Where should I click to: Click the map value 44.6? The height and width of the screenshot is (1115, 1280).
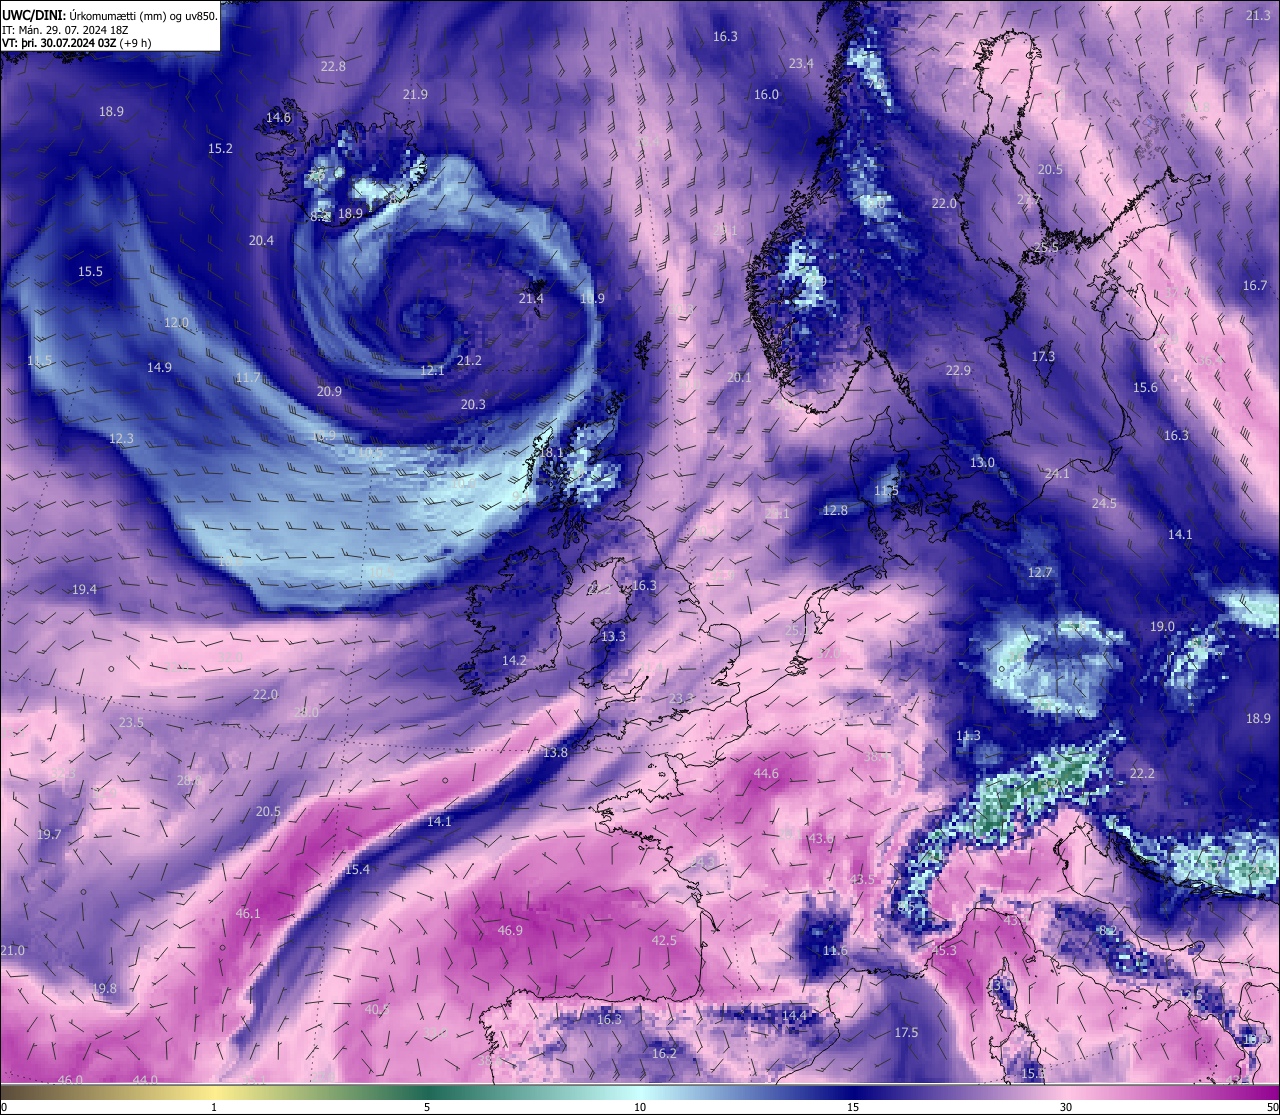pyautogui.click(x=766, y=774)
